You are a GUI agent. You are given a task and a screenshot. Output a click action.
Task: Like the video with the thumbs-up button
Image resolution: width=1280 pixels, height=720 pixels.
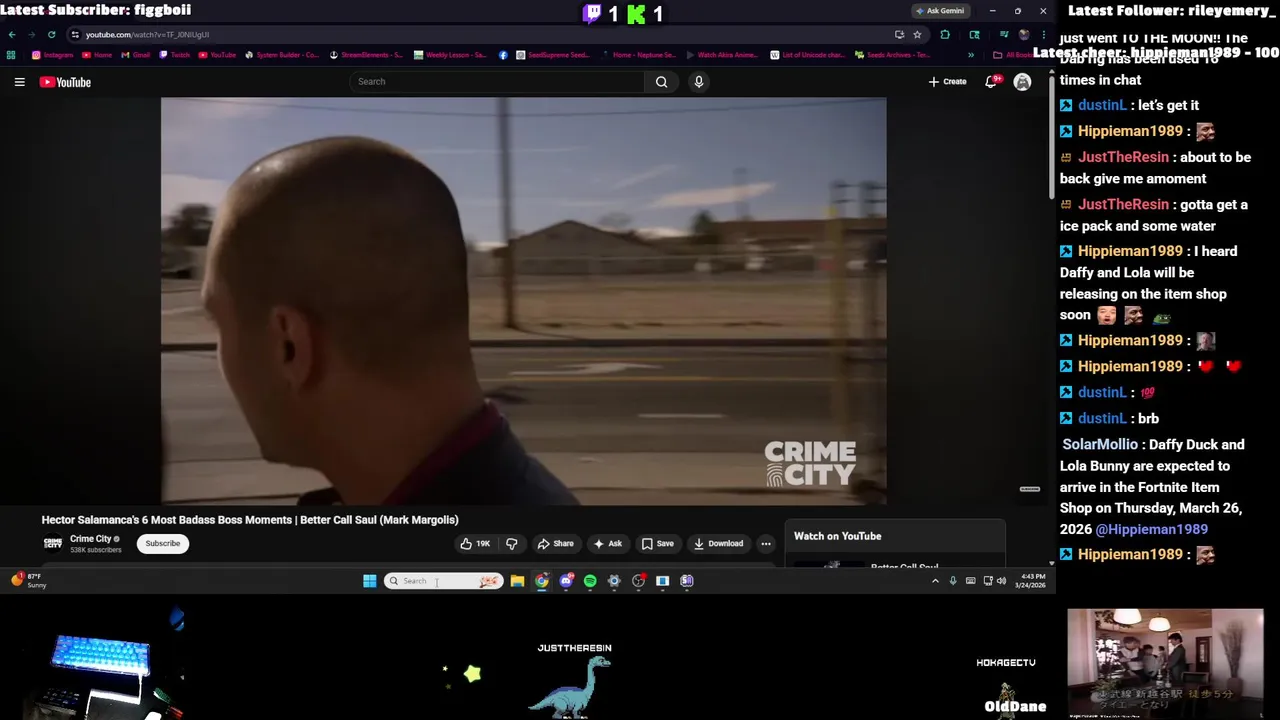475,544
